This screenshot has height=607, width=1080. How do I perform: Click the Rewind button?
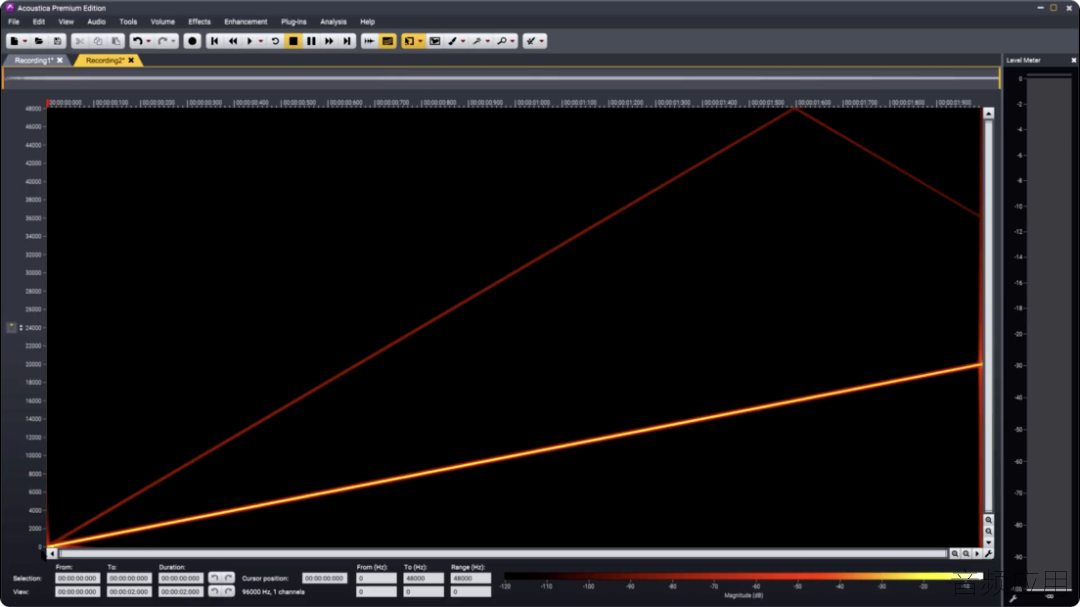(233, 41)
